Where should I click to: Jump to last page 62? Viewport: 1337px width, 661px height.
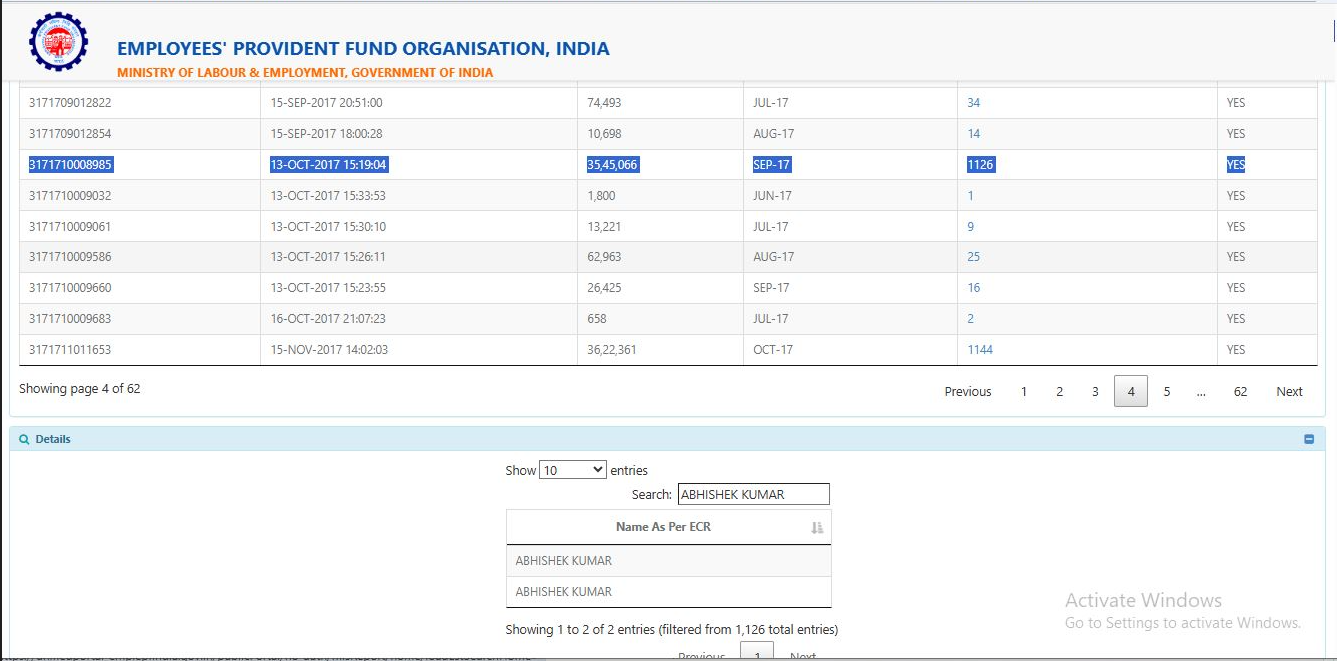point(1240,391)
